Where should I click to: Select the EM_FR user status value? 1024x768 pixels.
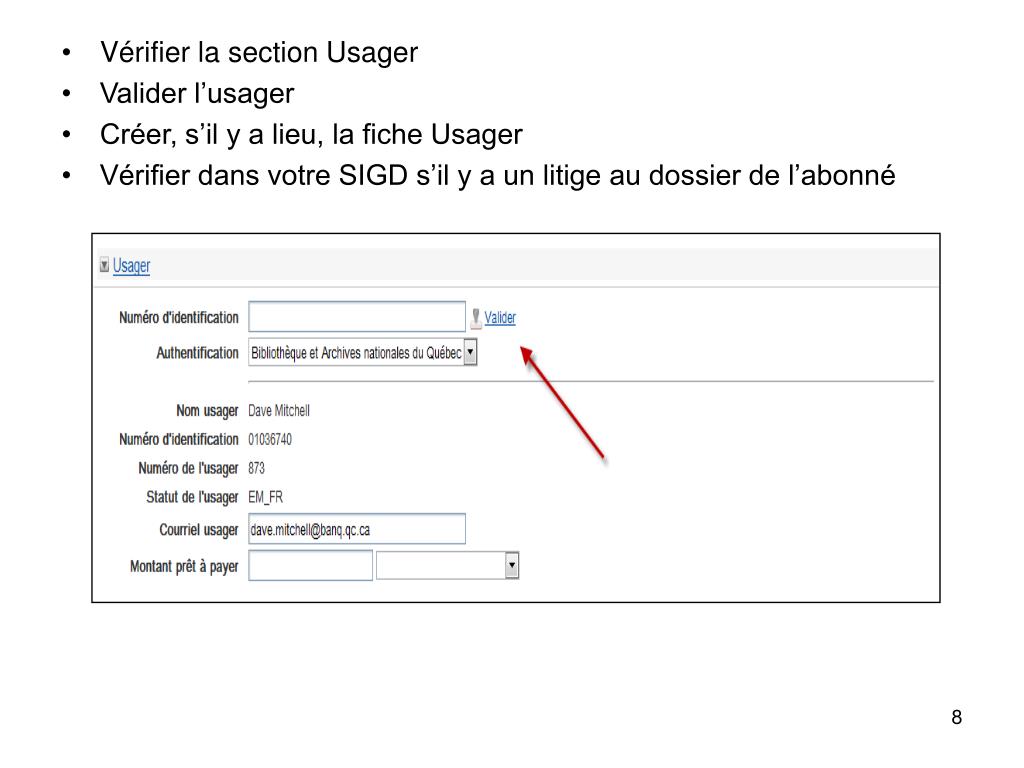265,498
